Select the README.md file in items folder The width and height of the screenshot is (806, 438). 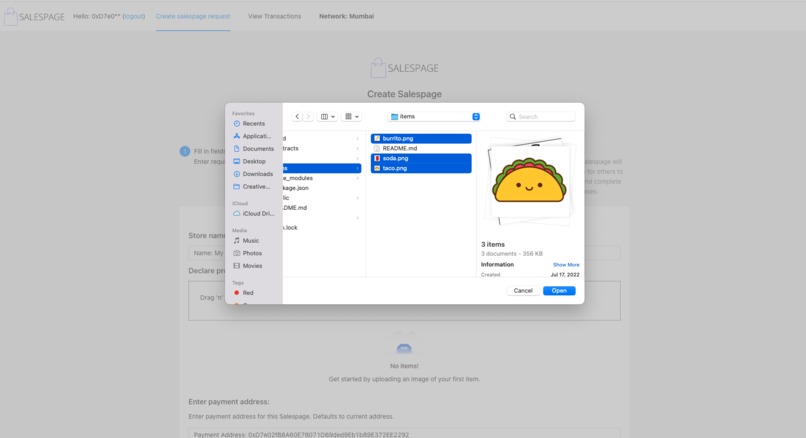(x=421, y=148)
